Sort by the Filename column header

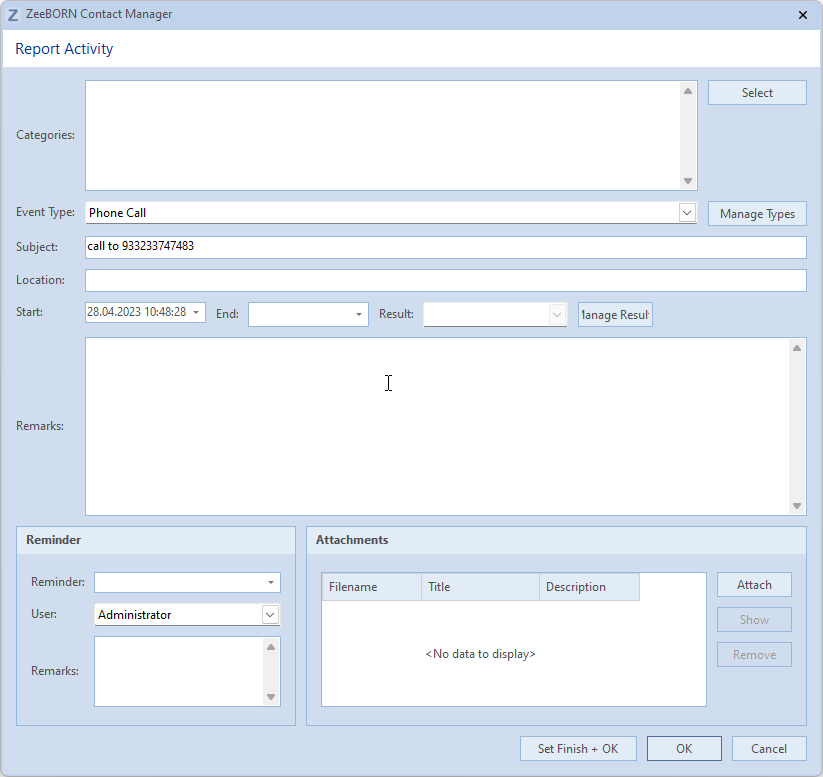[370, 587]
